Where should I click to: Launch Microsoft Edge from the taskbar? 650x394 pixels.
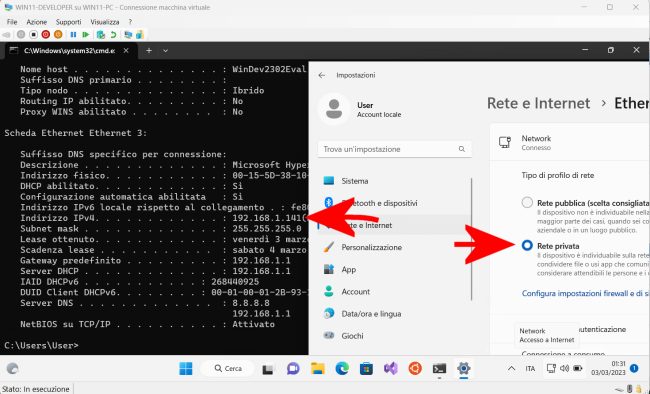(x=342, y=368)
